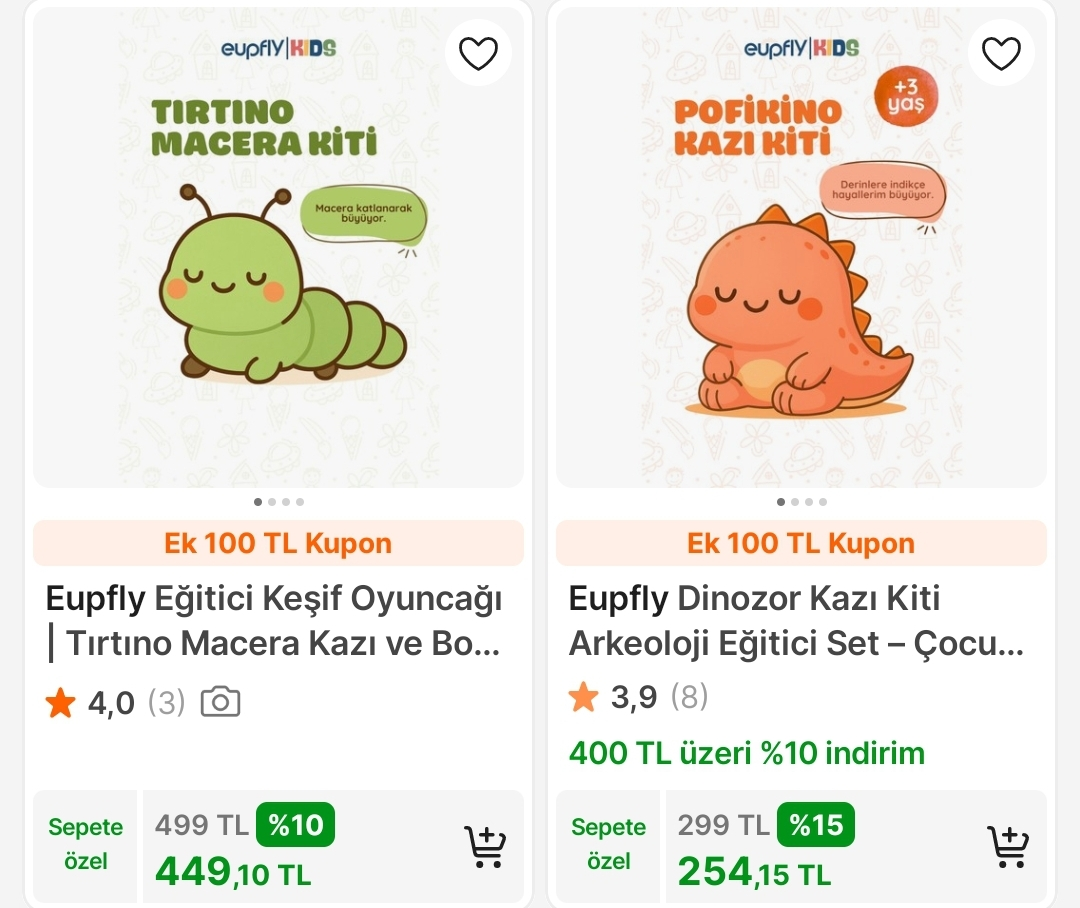Tap the 3,9 rating star icon
This screenshot has height=908, width=1080.
584,697
